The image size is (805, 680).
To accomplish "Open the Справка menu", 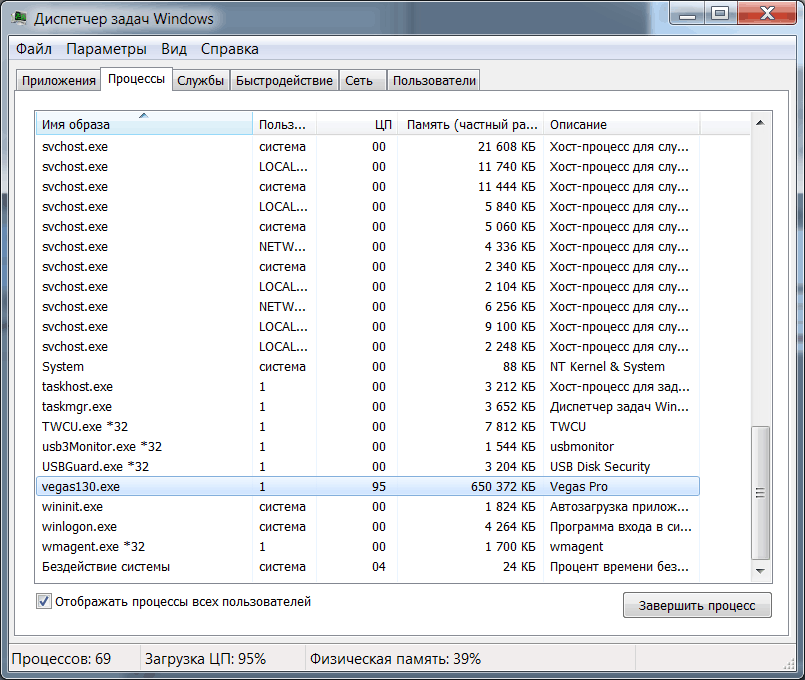I will click(229, 49).
